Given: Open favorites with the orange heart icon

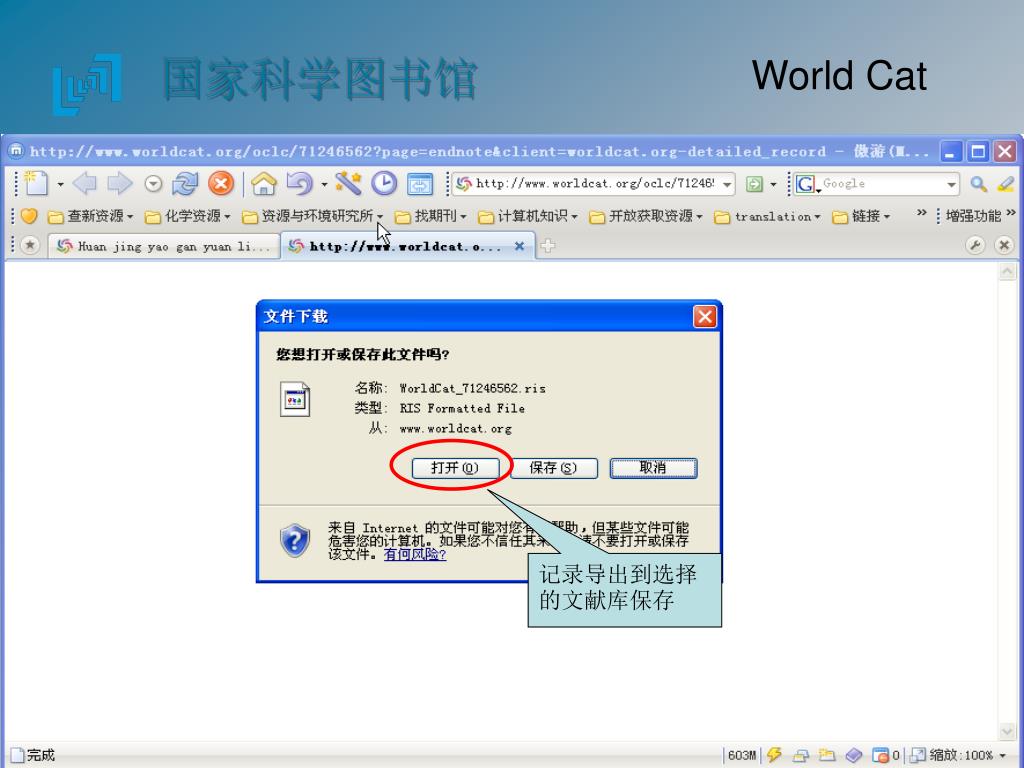Looking at the screenshot, I should [x=29, y=216].
